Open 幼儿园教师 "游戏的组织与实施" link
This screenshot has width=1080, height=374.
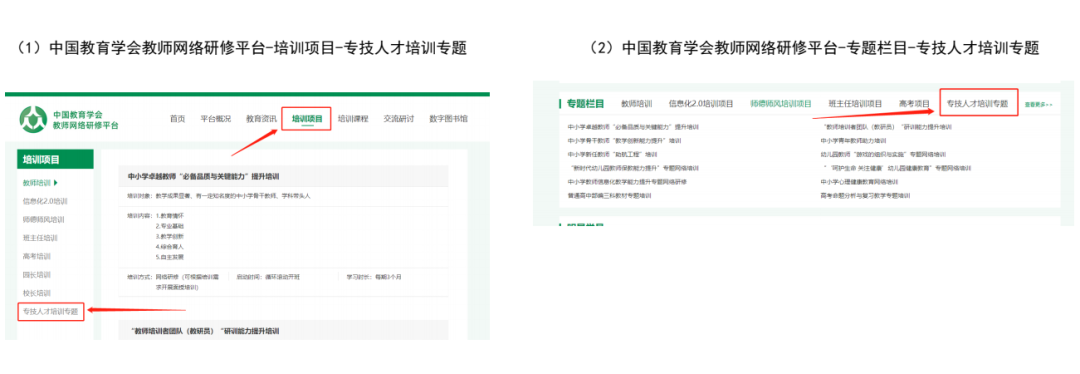pos(883,154)
